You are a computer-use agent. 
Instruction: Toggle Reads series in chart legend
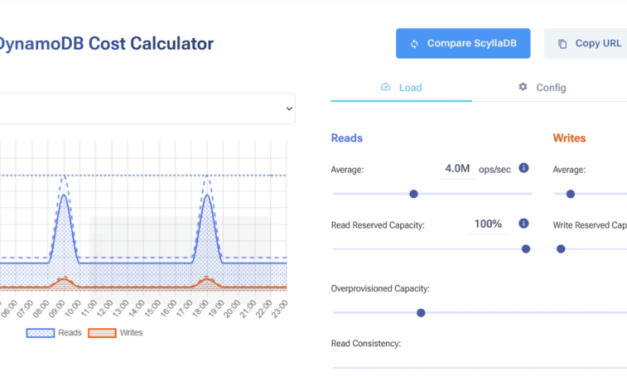click(54, 333)
